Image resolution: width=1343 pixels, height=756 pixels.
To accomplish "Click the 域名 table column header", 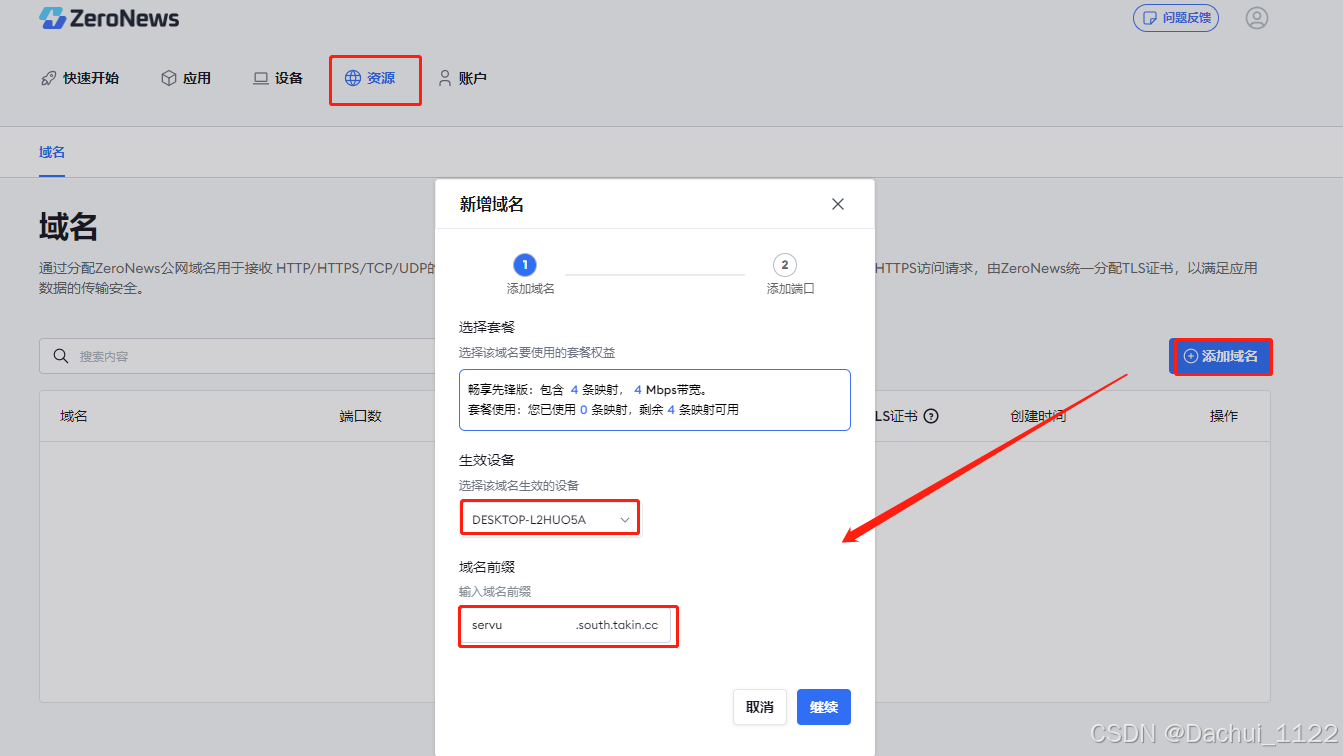I will [x=74, y=416].
